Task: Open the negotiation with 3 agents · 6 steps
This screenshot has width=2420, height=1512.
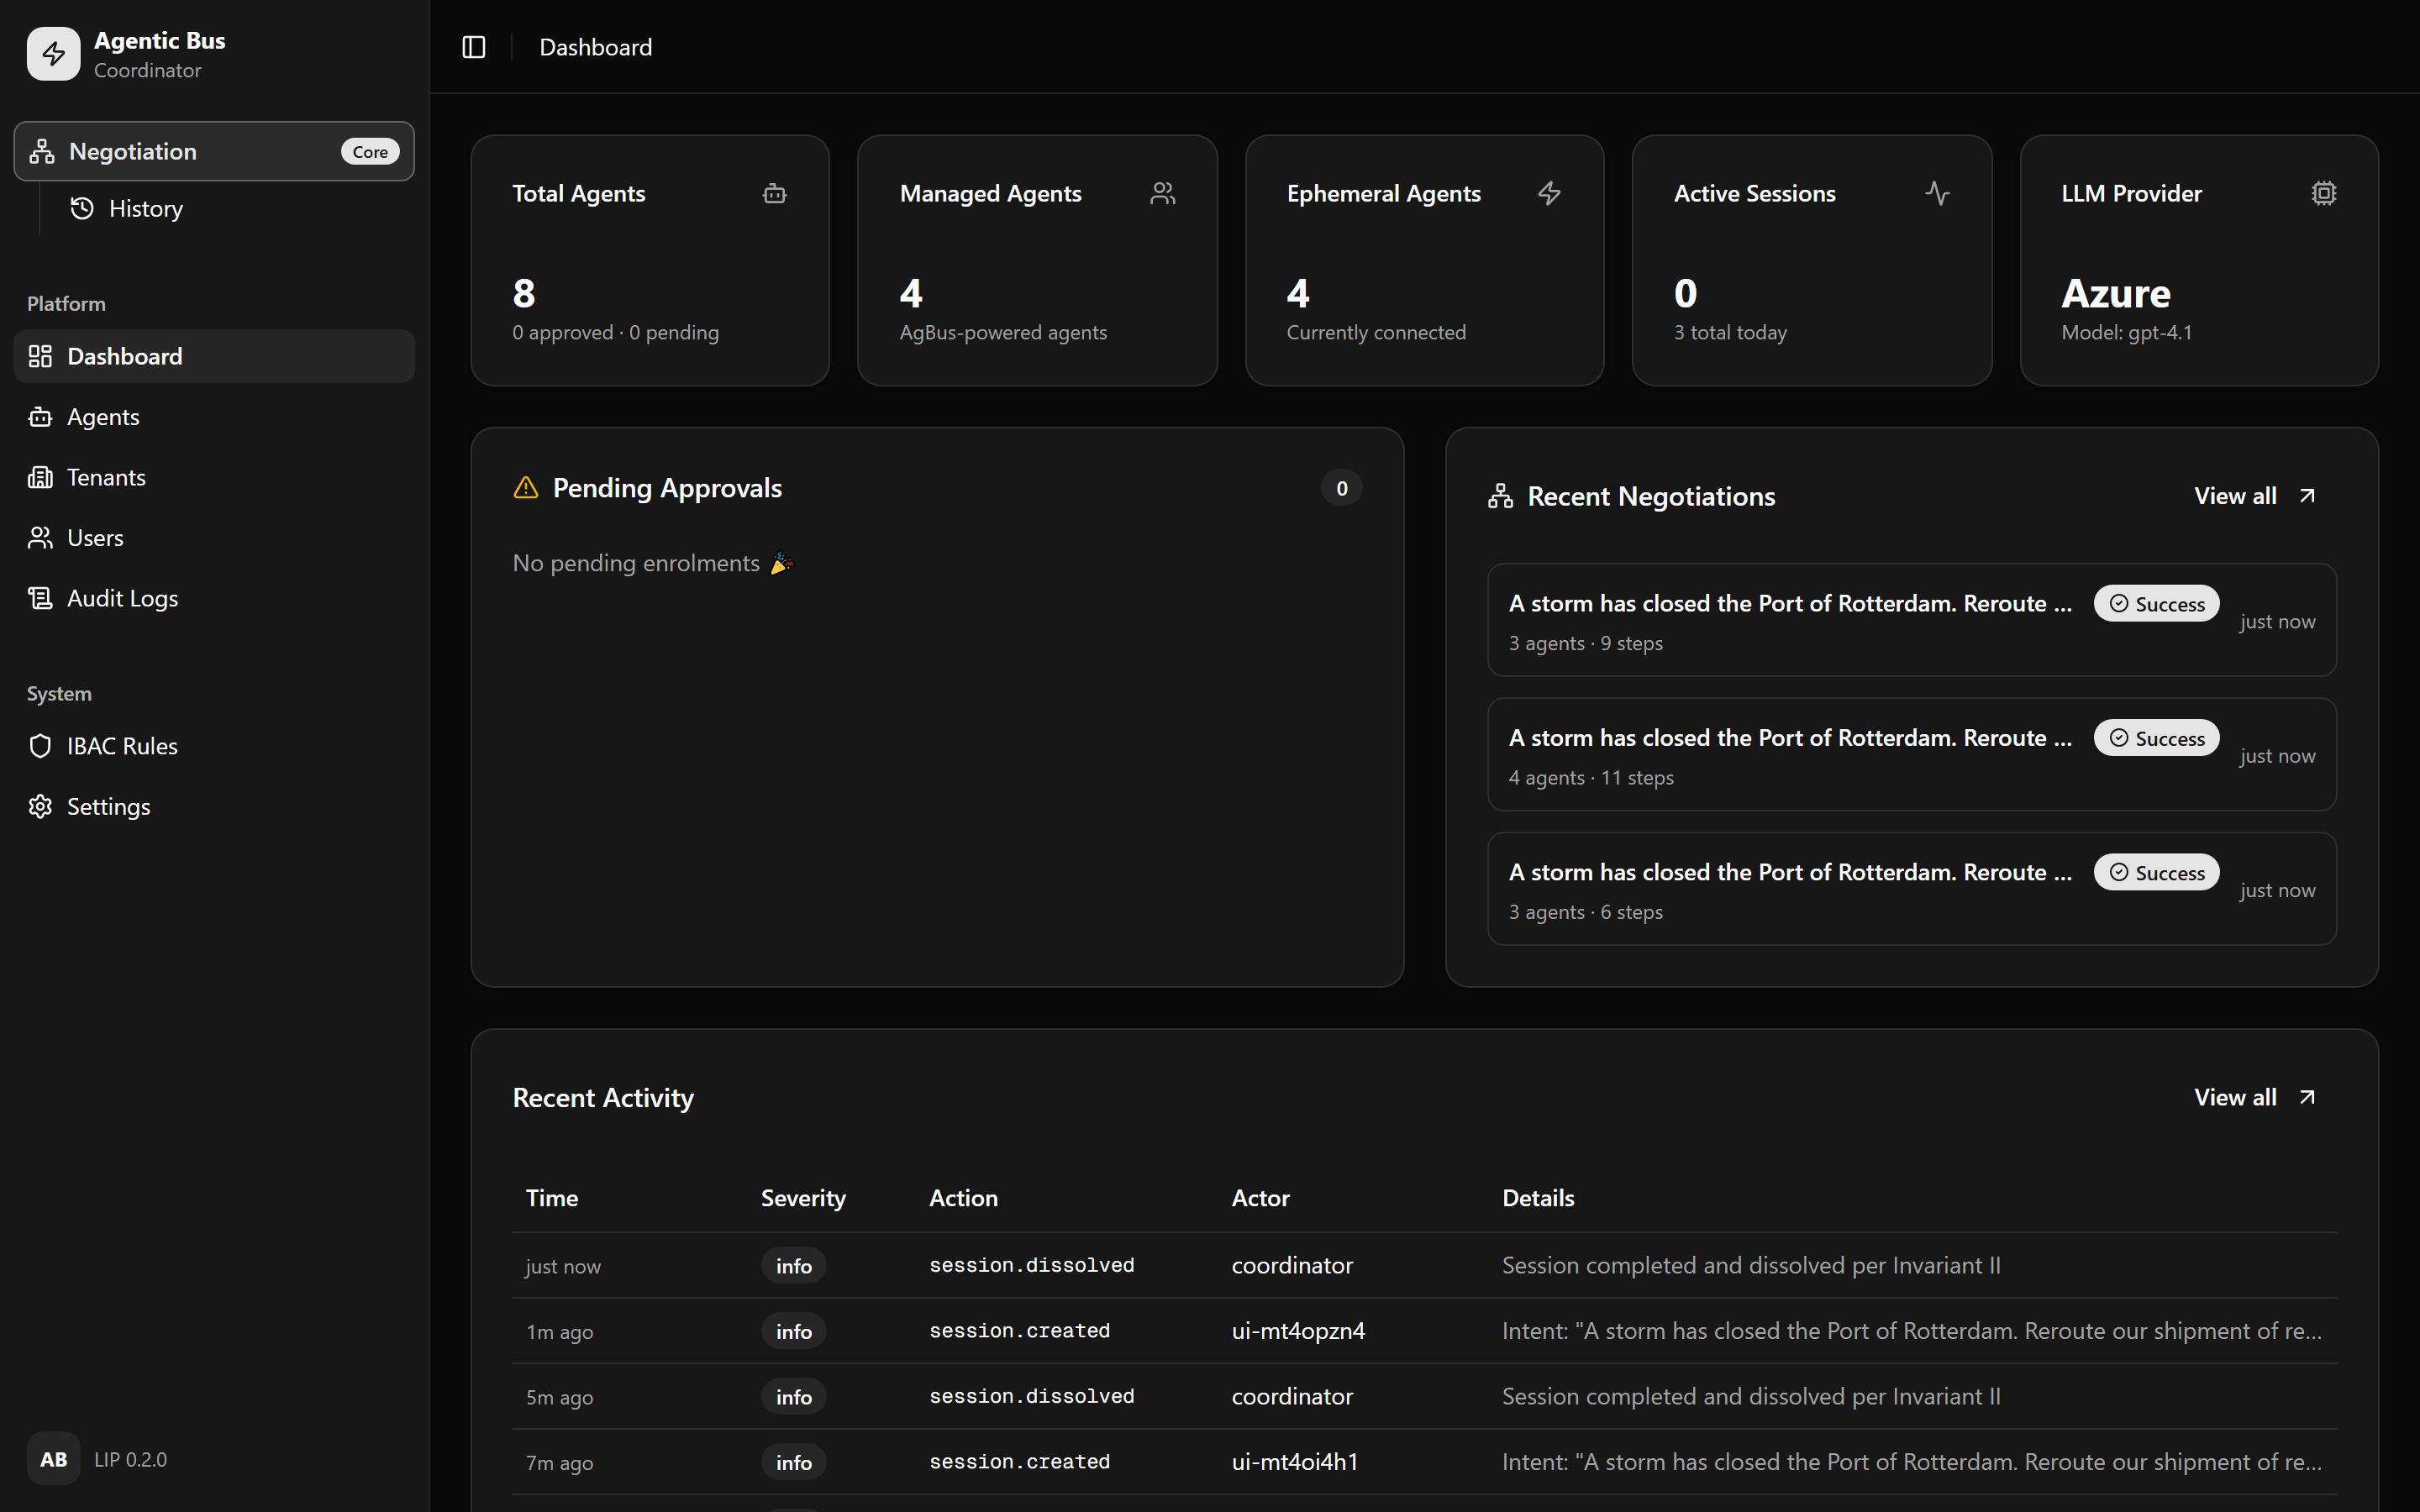Action: coord(1911,889)
